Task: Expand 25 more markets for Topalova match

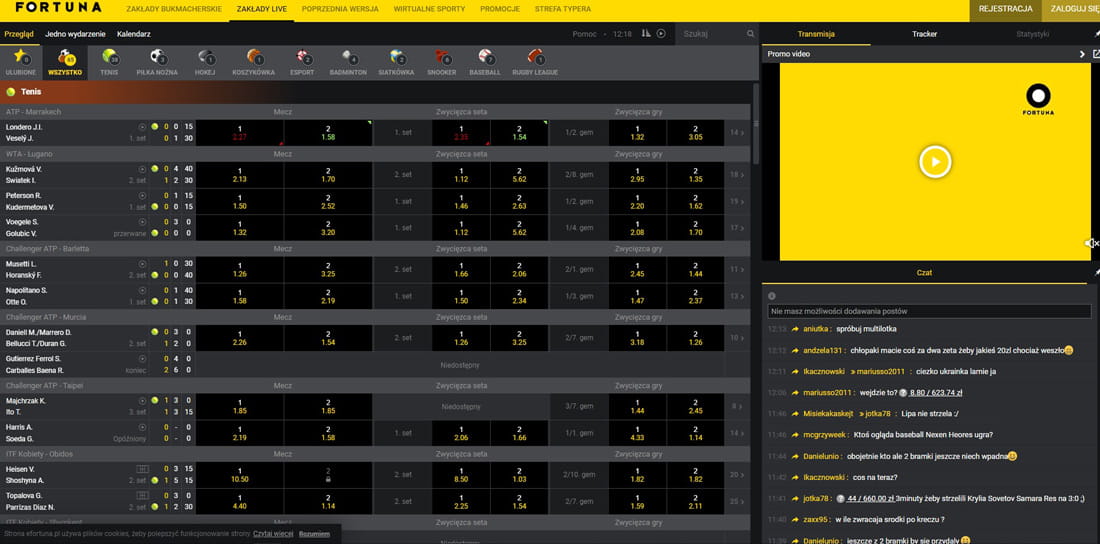Action: click(x=737, y=501)
